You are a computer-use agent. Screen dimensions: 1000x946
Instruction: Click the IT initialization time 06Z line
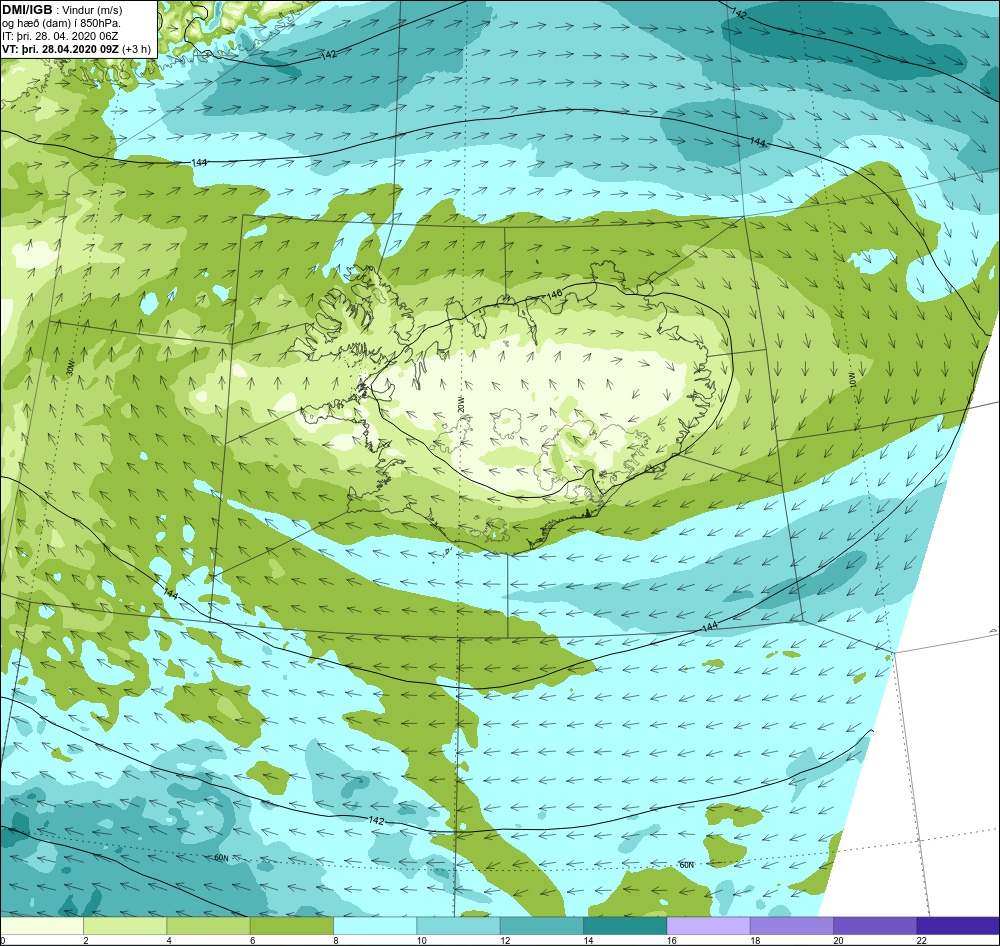60,36
